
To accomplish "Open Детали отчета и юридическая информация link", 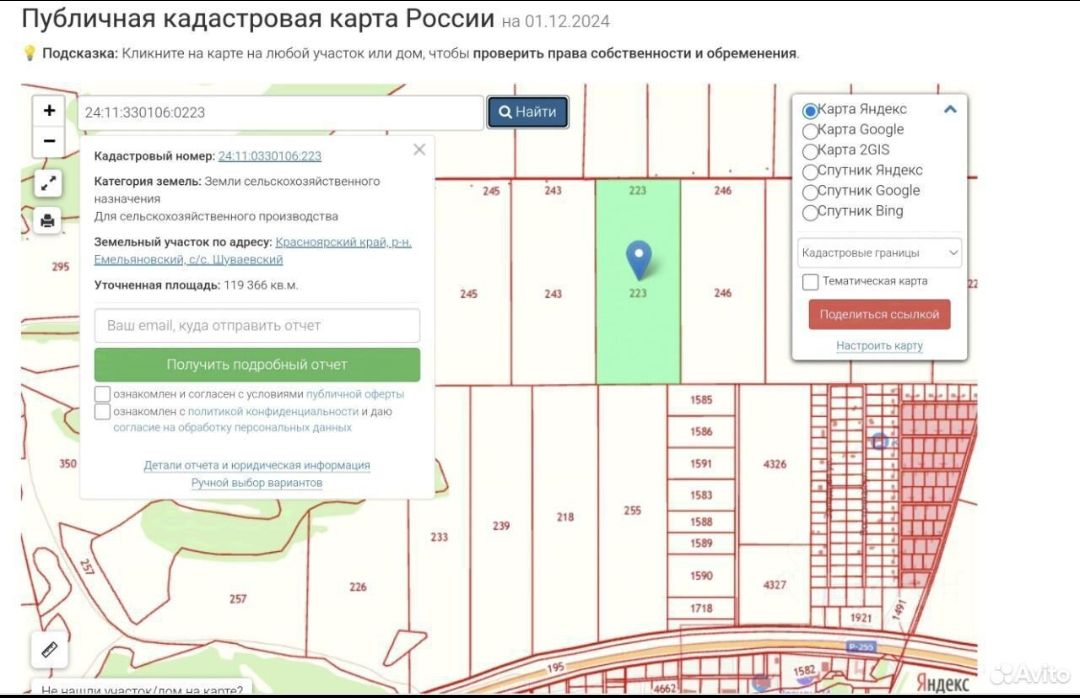I will (257, 465).
